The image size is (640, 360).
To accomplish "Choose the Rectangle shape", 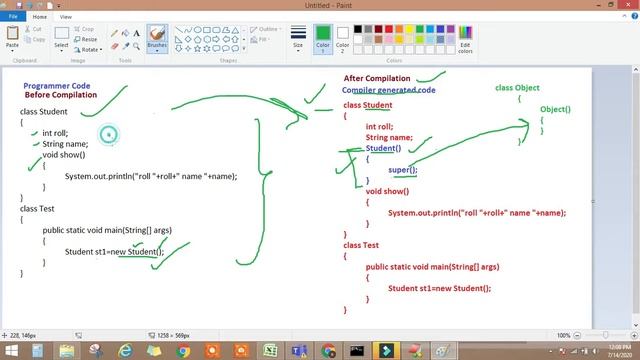I will tap(207, 30).
